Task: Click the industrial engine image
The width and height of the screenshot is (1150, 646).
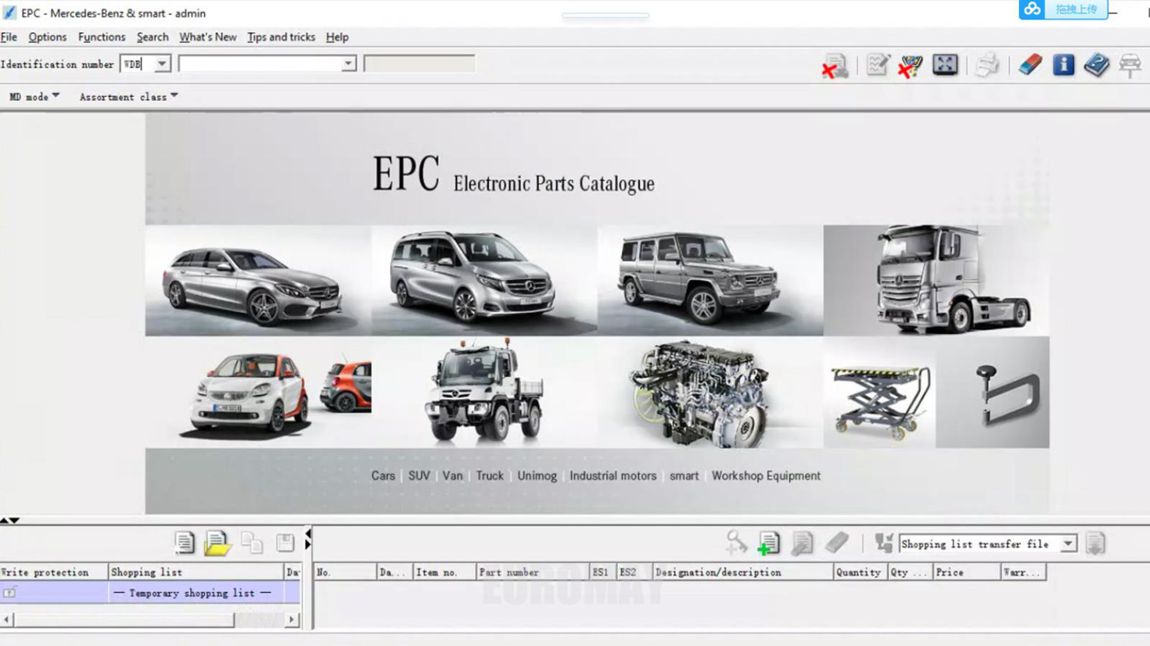Action: 710,392
